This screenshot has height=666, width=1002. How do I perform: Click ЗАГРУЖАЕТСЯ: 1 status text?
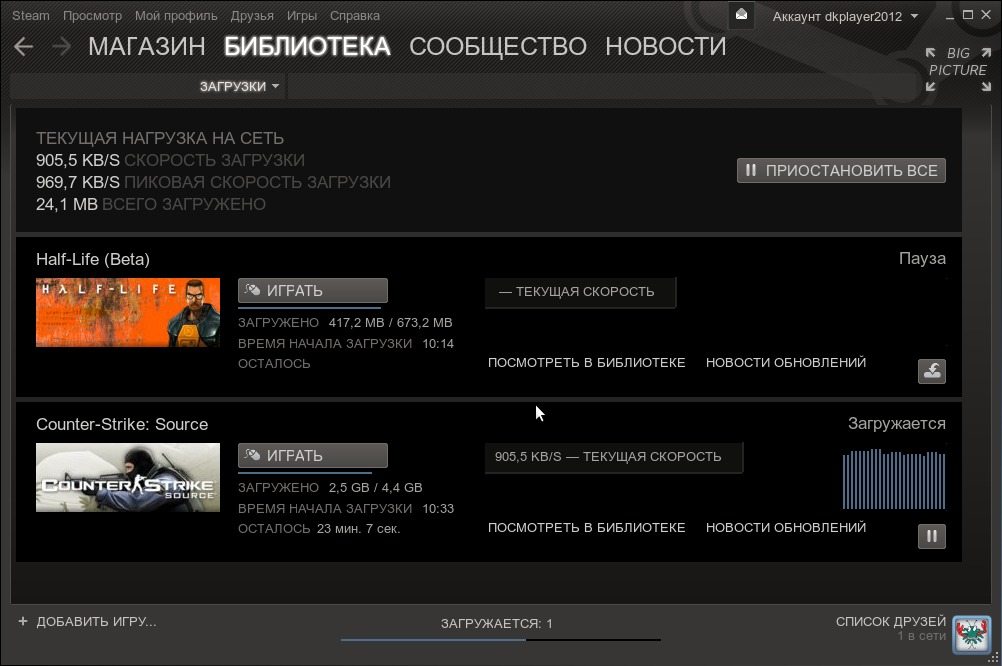coord(497,623)
